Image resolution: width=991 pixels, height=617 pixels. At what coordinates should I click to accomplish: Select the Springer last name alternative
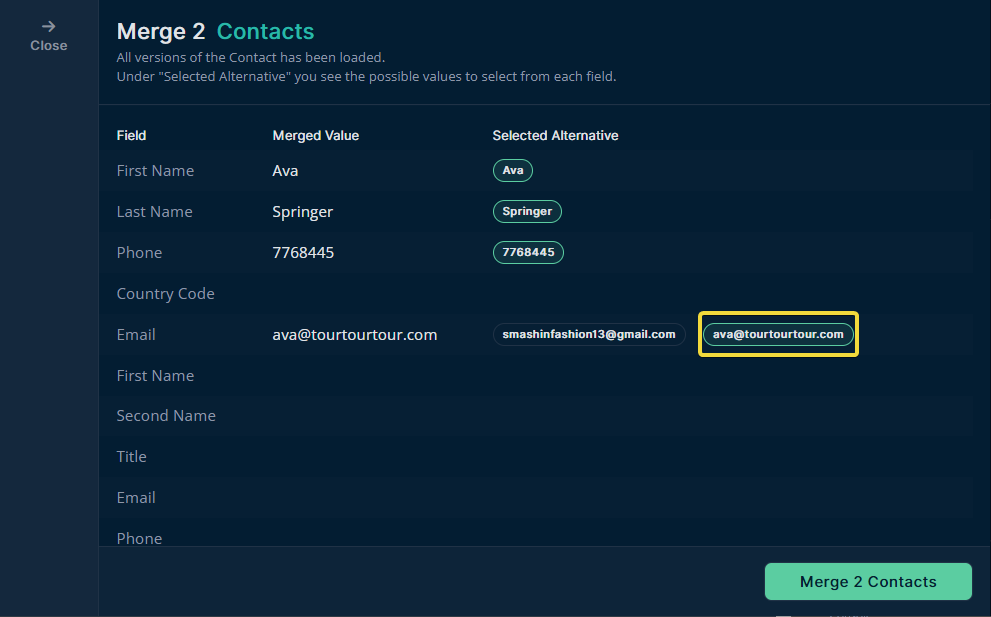click(x=527, y=212)
